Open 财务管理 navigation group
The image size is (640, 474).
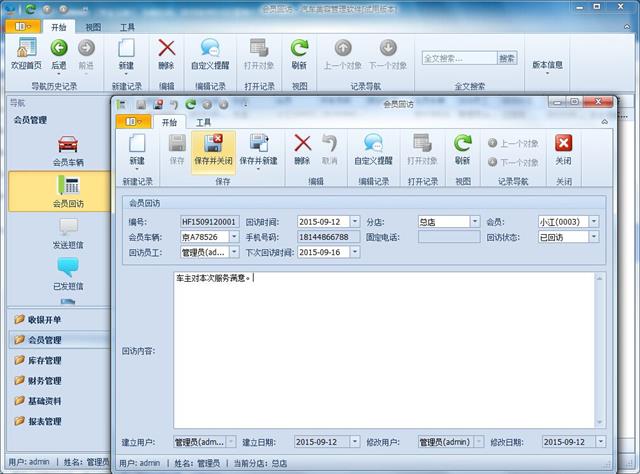[x=59, y=381]
